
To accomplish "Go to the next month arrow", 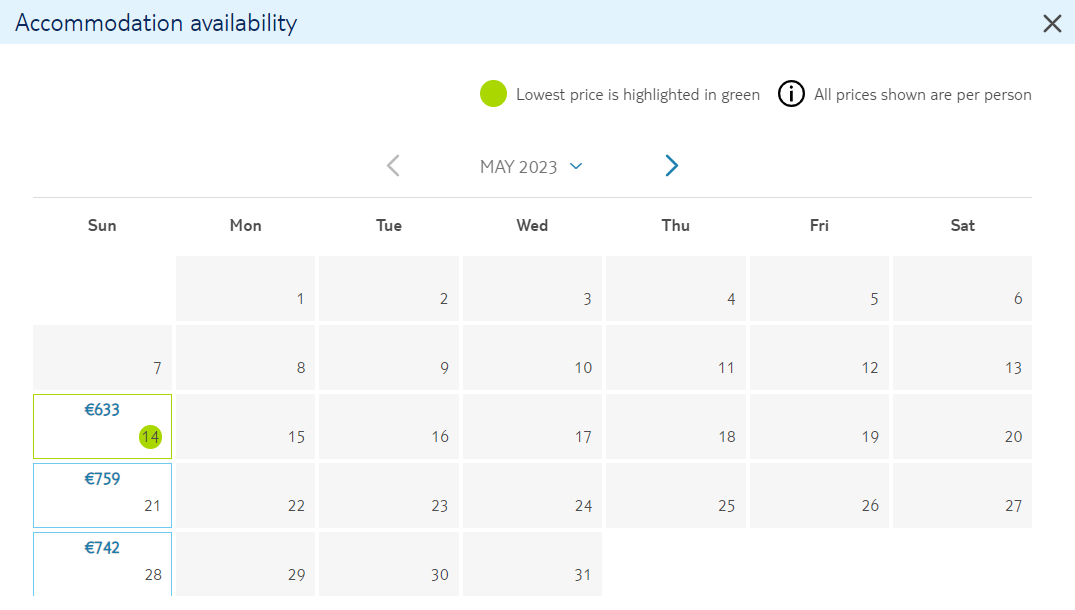I will pos(671,165).
